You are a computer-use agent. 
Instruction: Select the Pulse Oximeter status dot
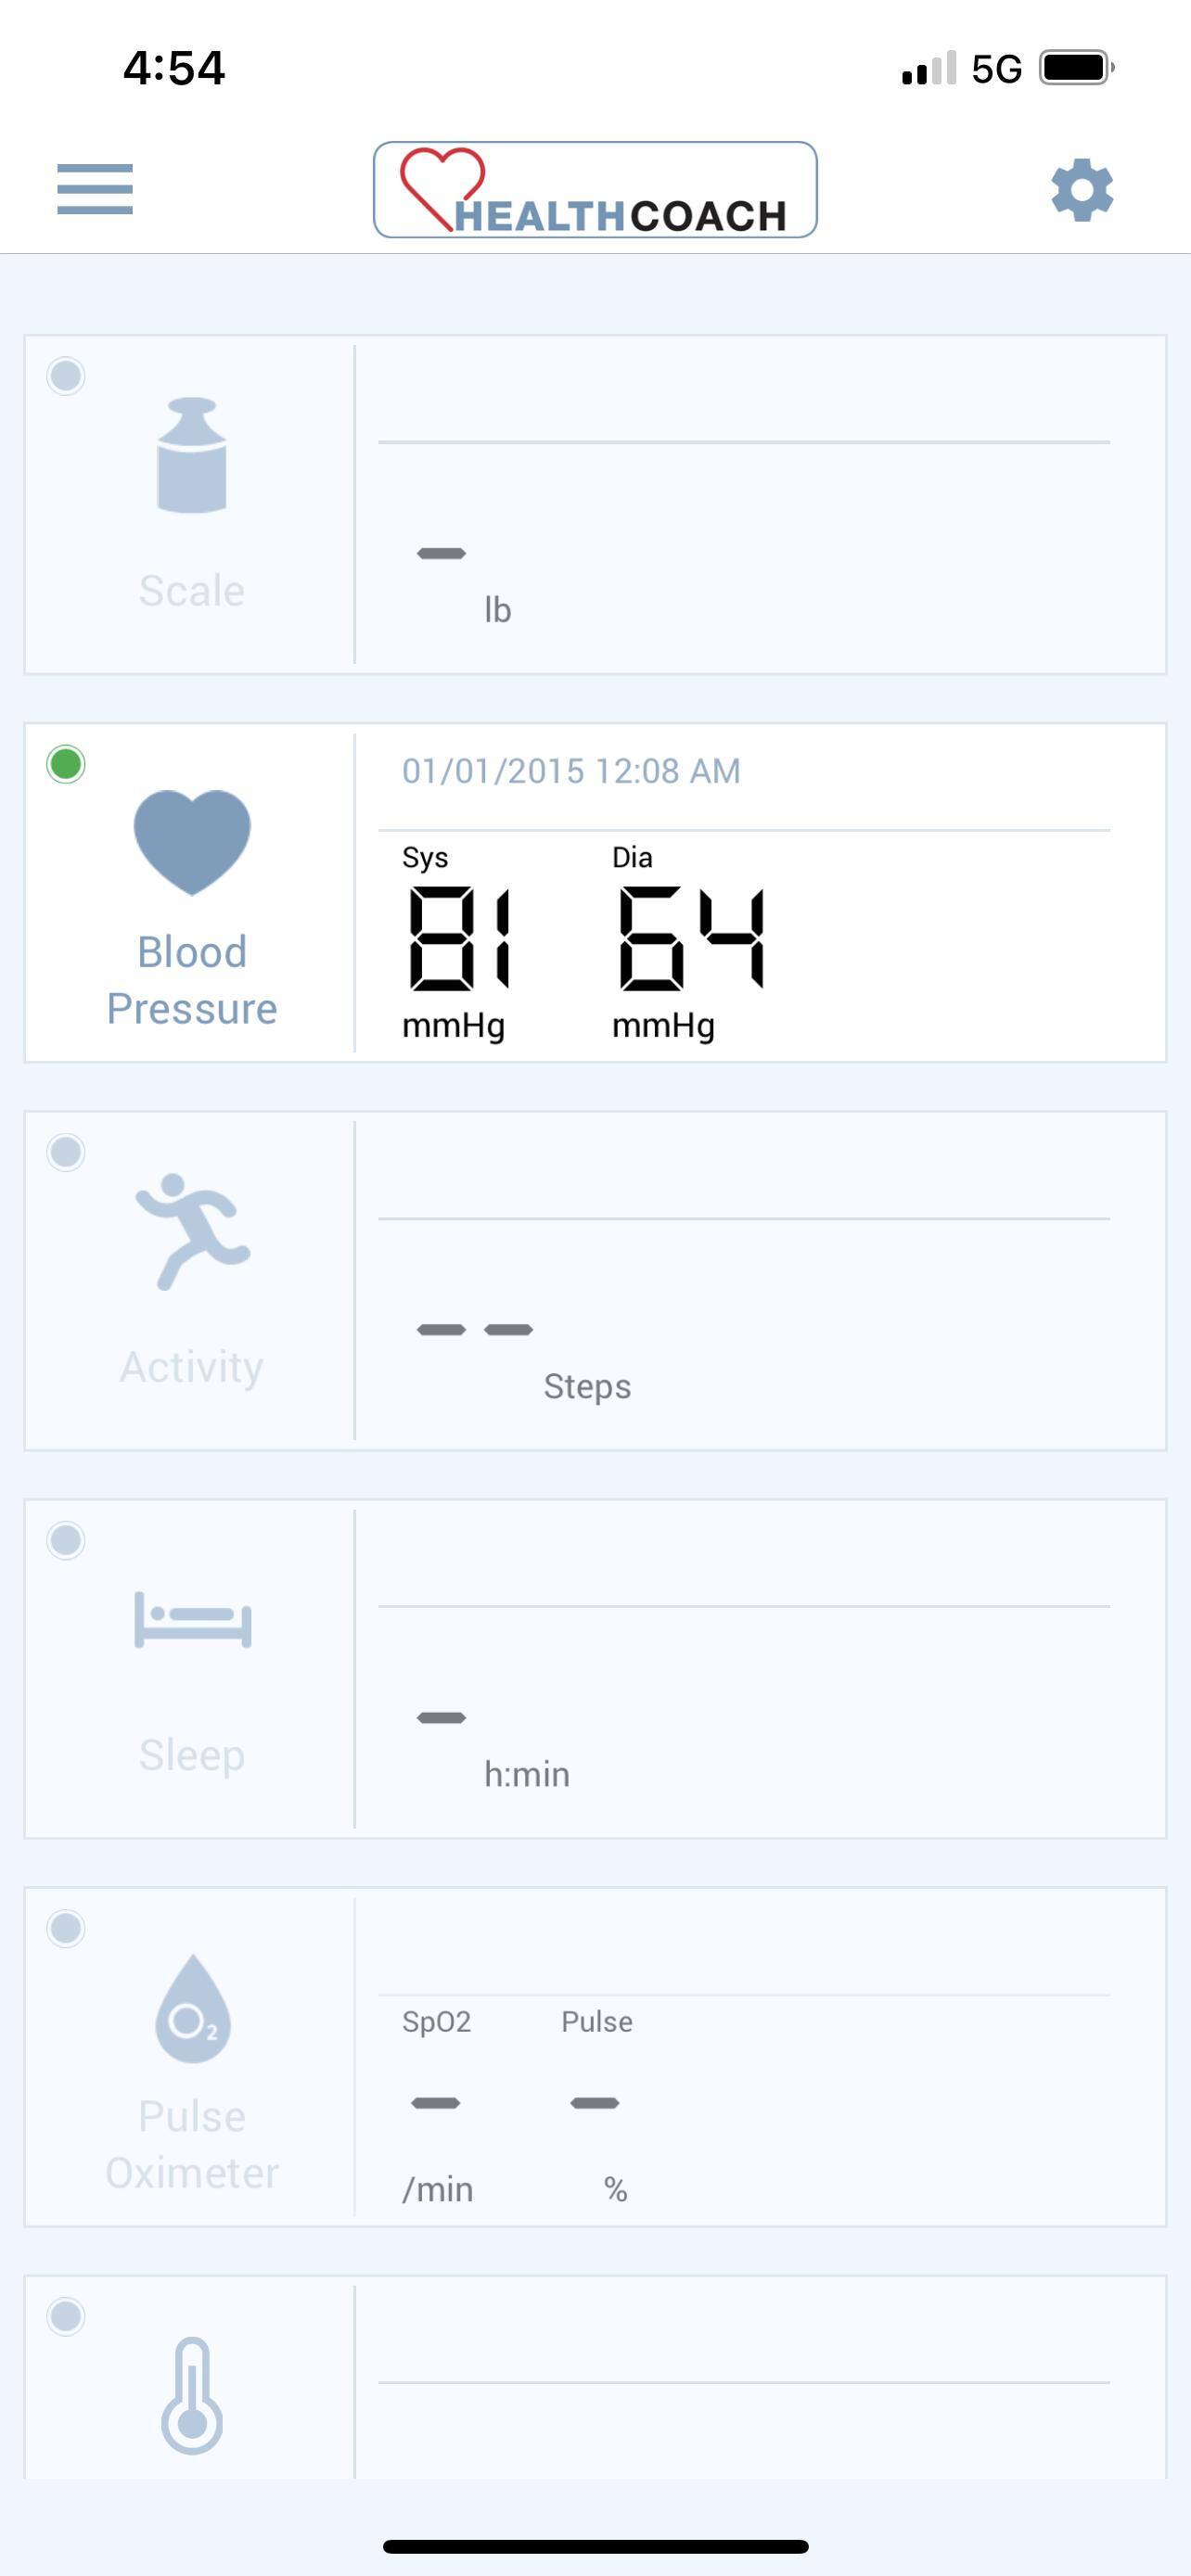click(66, 1929)
